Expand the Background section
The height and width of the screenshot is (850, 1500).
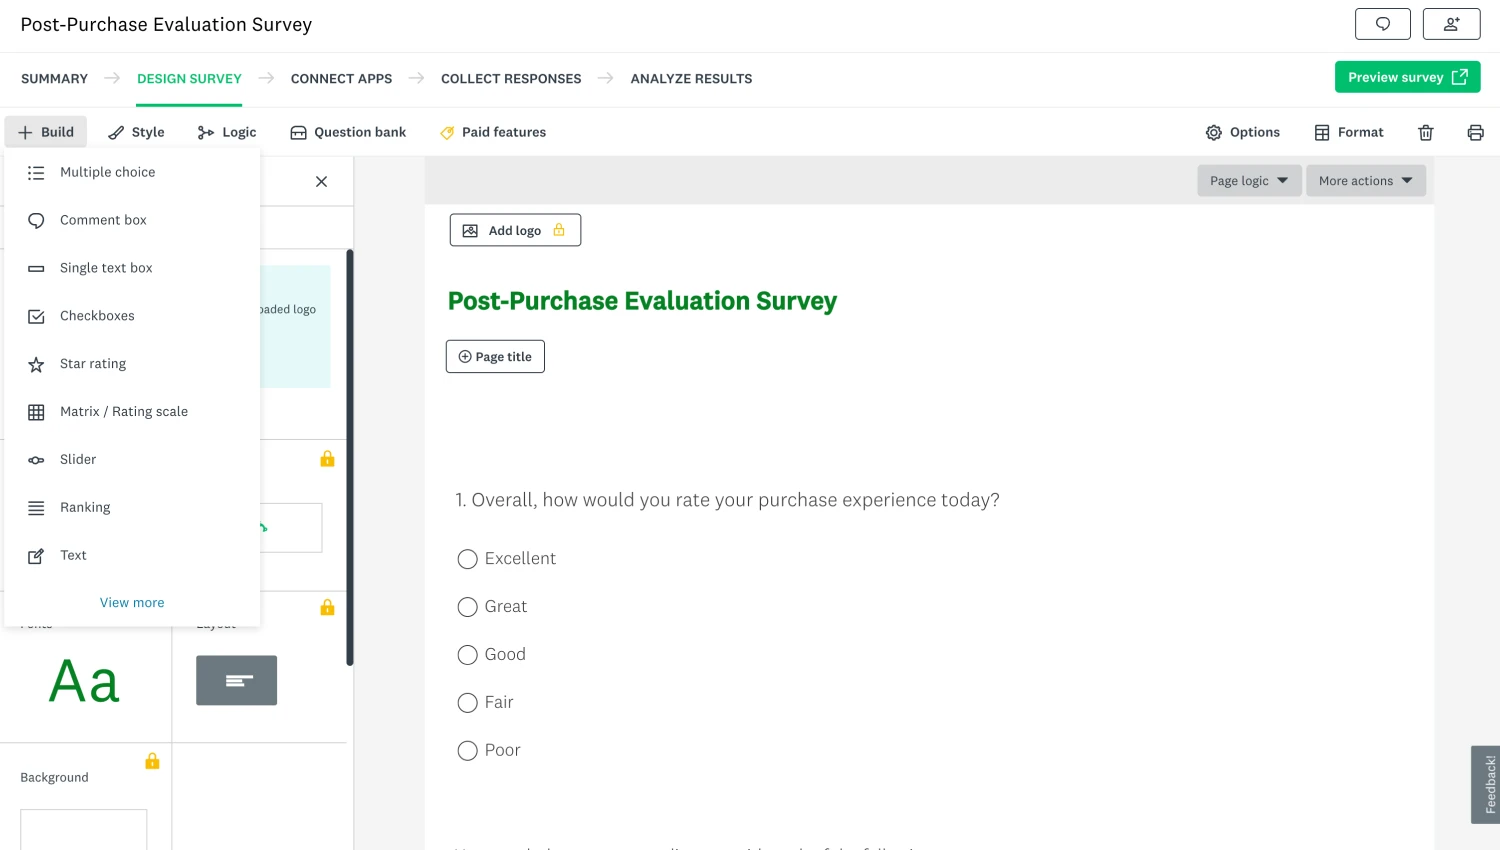[54, 777]
